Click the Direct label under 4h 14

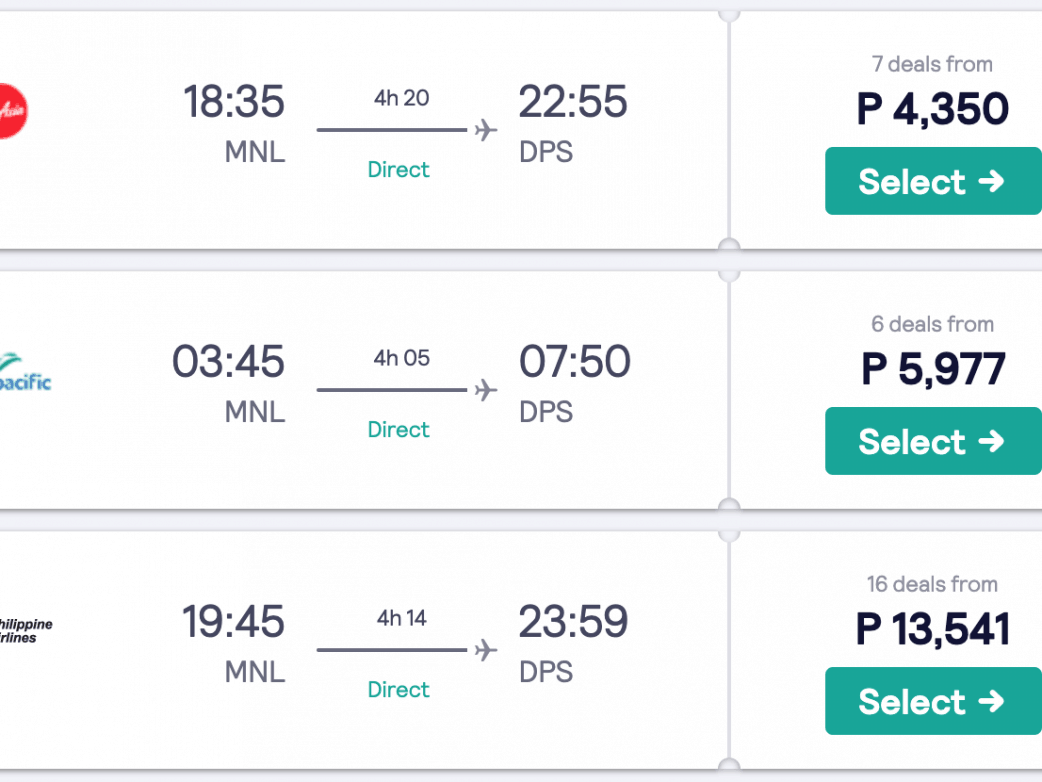(398, 690)
